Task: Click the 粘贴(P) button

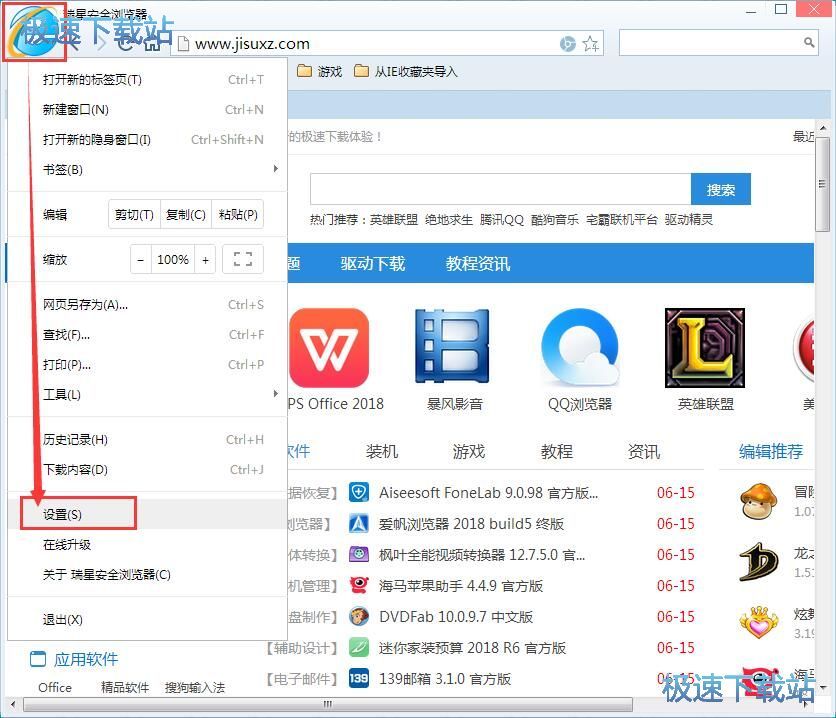Action: pyautogui.click(x=238, y=214)
